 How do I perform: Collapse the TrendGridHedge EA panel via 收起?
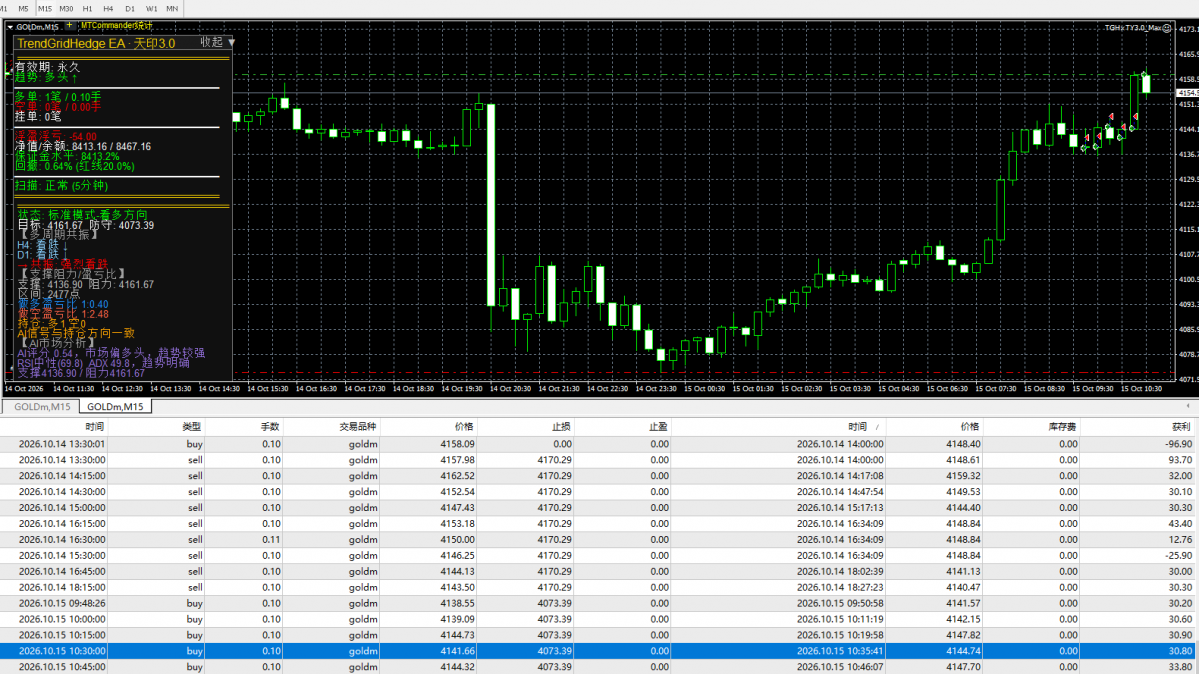point(211,42)
